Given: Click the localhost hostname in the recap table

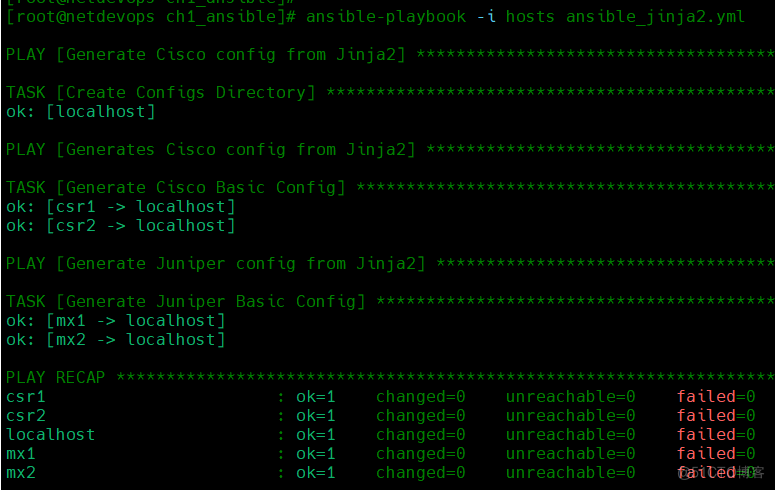Looking at the screenshot, I should click(50, 435).
